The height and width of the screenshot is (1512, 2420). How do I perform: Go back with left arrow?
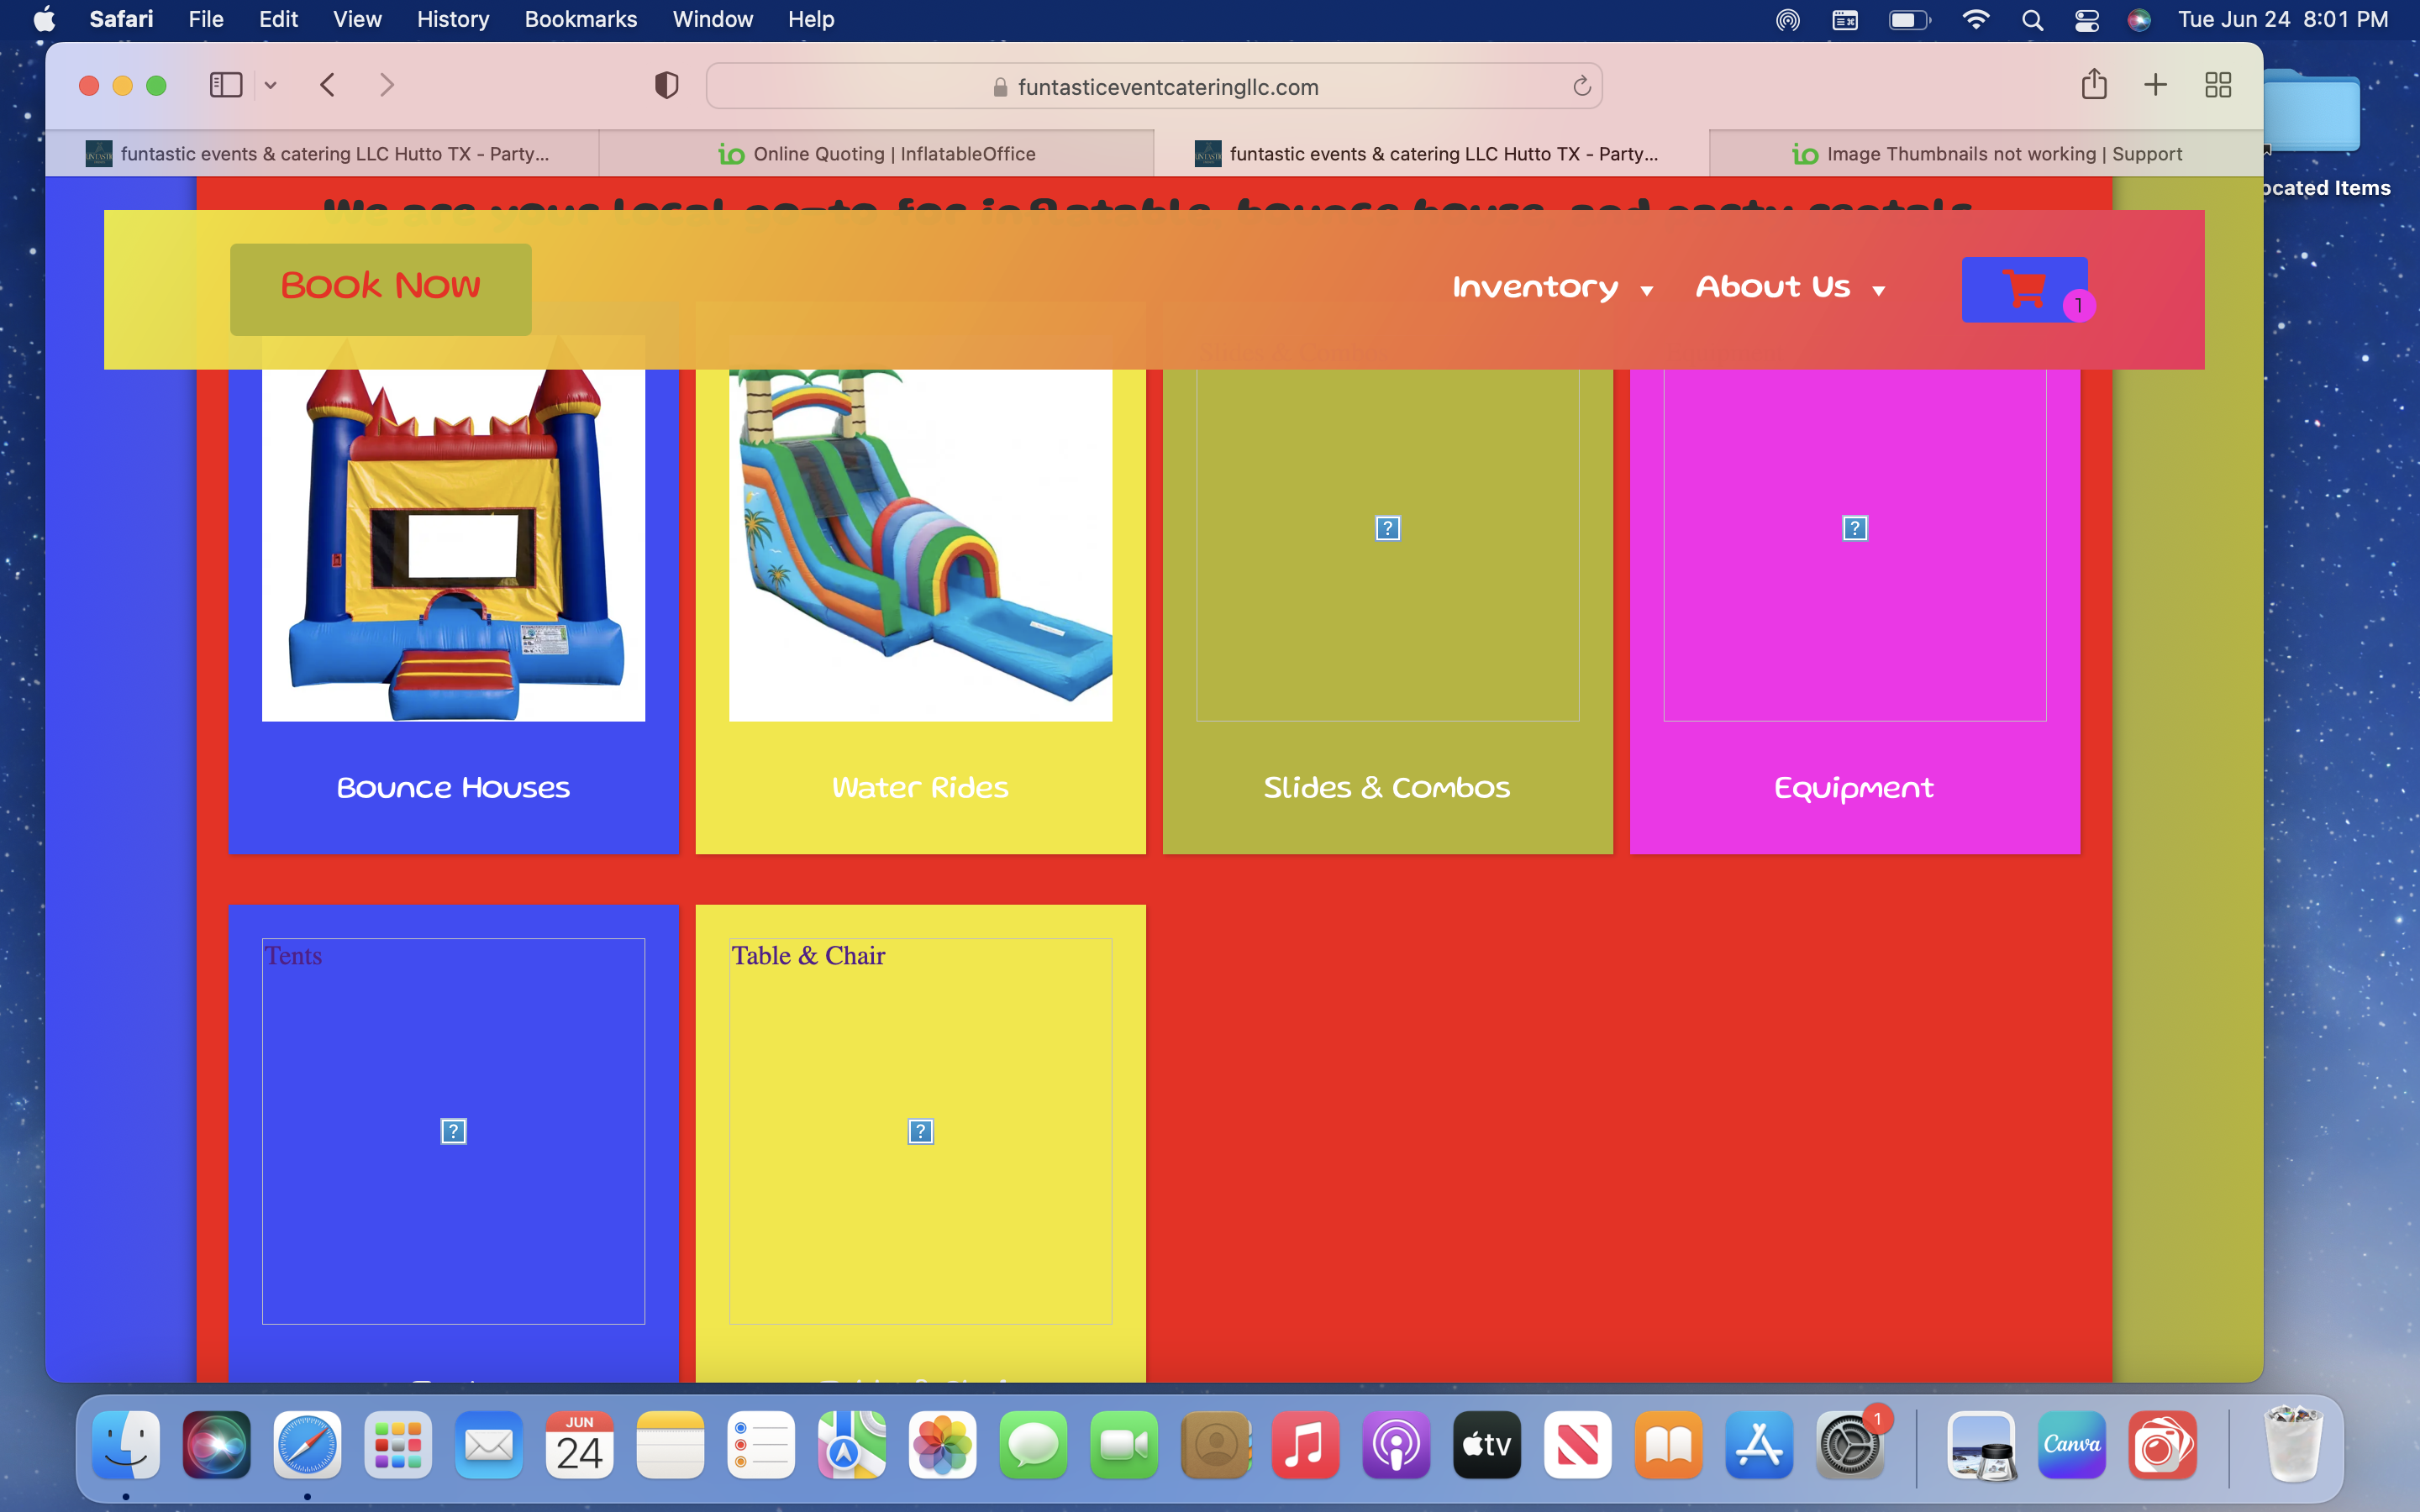(x=327, y=85)
